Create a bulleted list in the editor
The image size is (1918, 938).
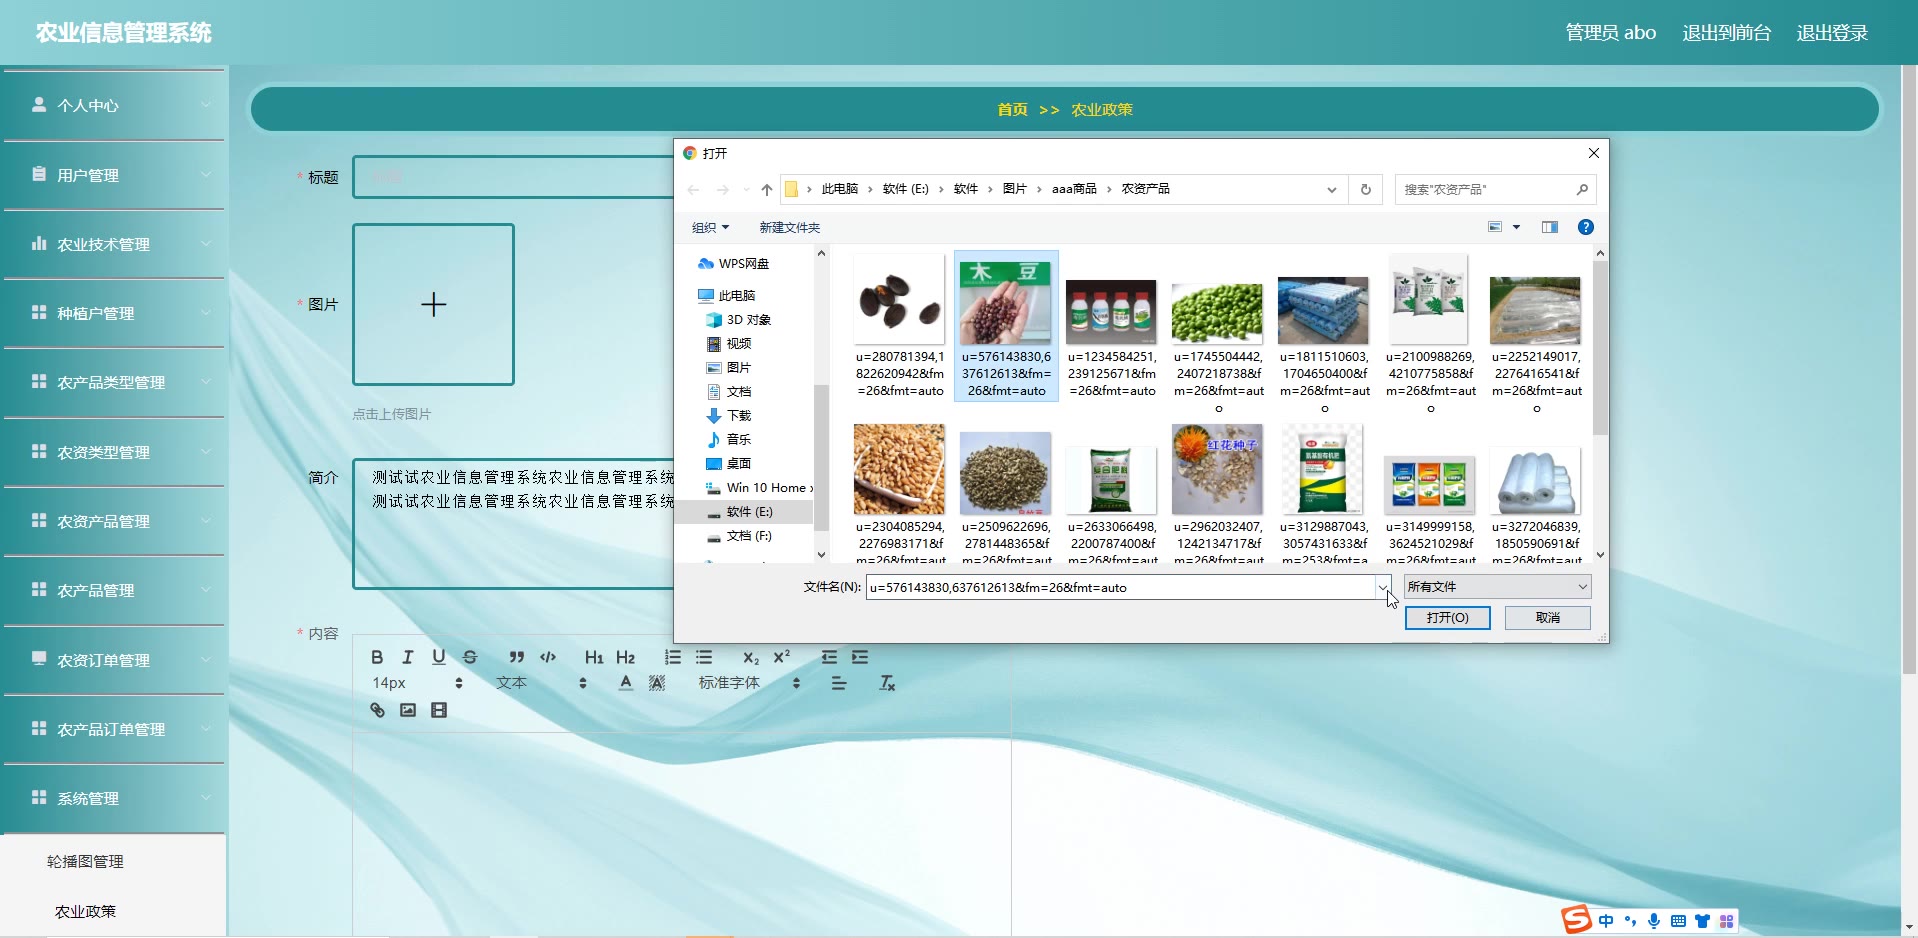(704, 657)
